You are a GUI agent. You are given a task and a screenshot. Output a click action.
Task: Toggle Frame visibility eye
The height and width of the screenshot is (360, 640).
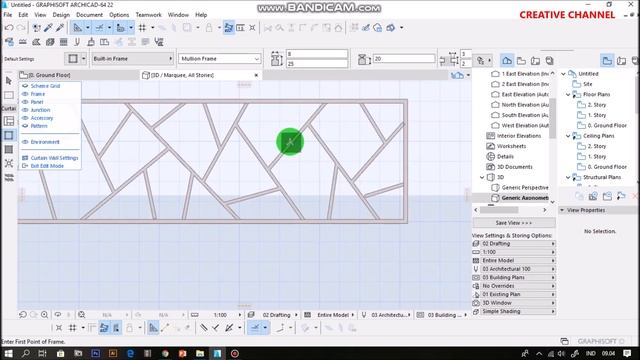tap(25, 94)
